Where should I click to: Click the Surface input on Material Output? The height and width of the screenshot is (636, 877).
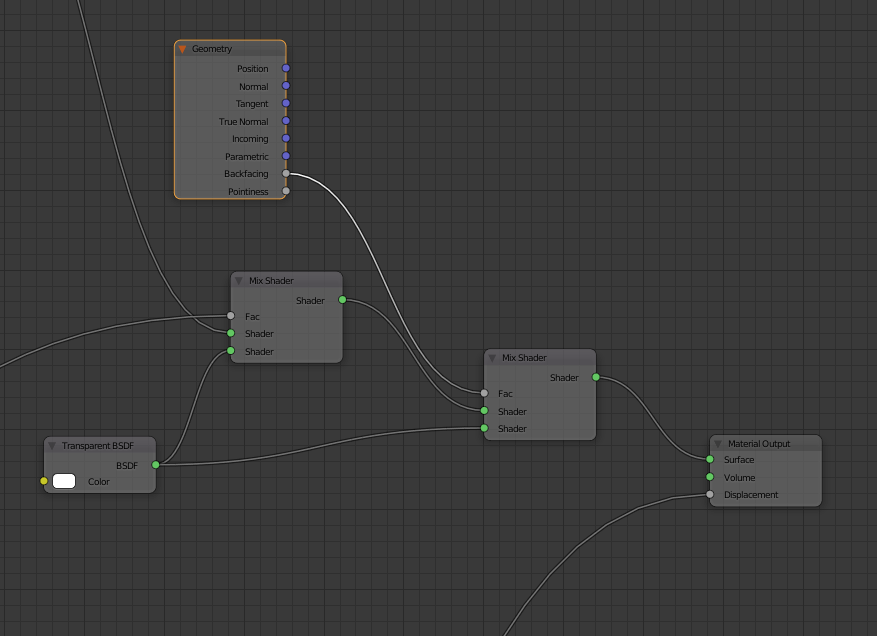[x=711, y=460]
